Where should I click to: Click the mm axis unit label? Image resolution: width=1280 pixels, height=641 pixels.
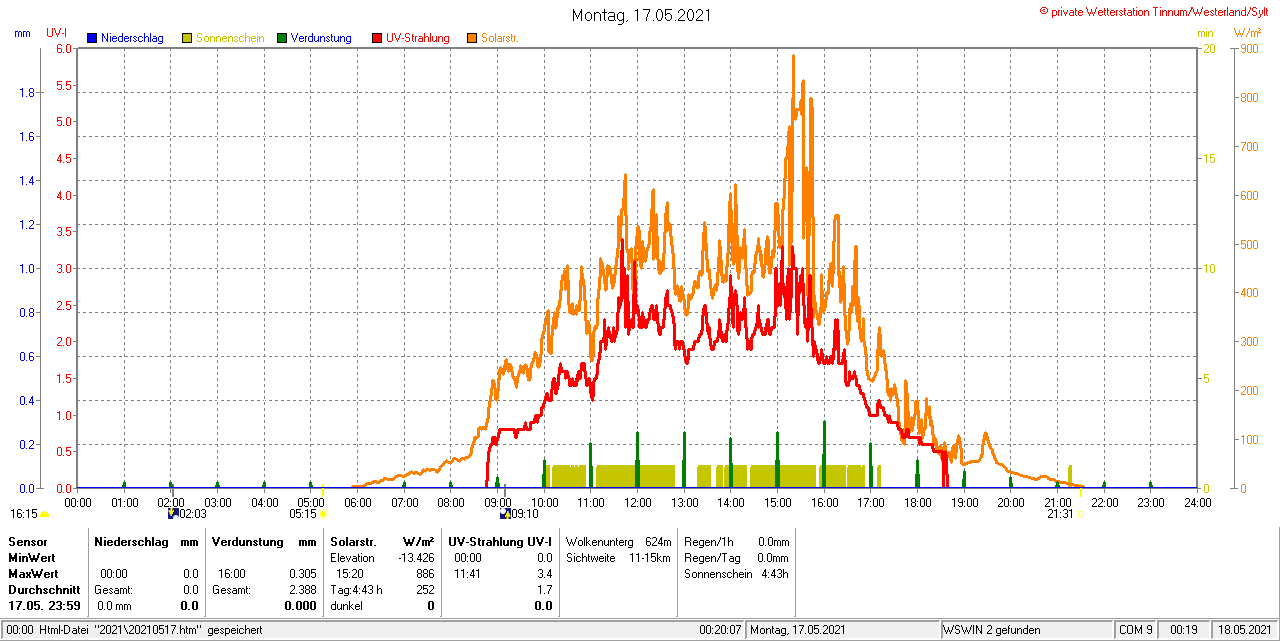(x=23, y=33)
